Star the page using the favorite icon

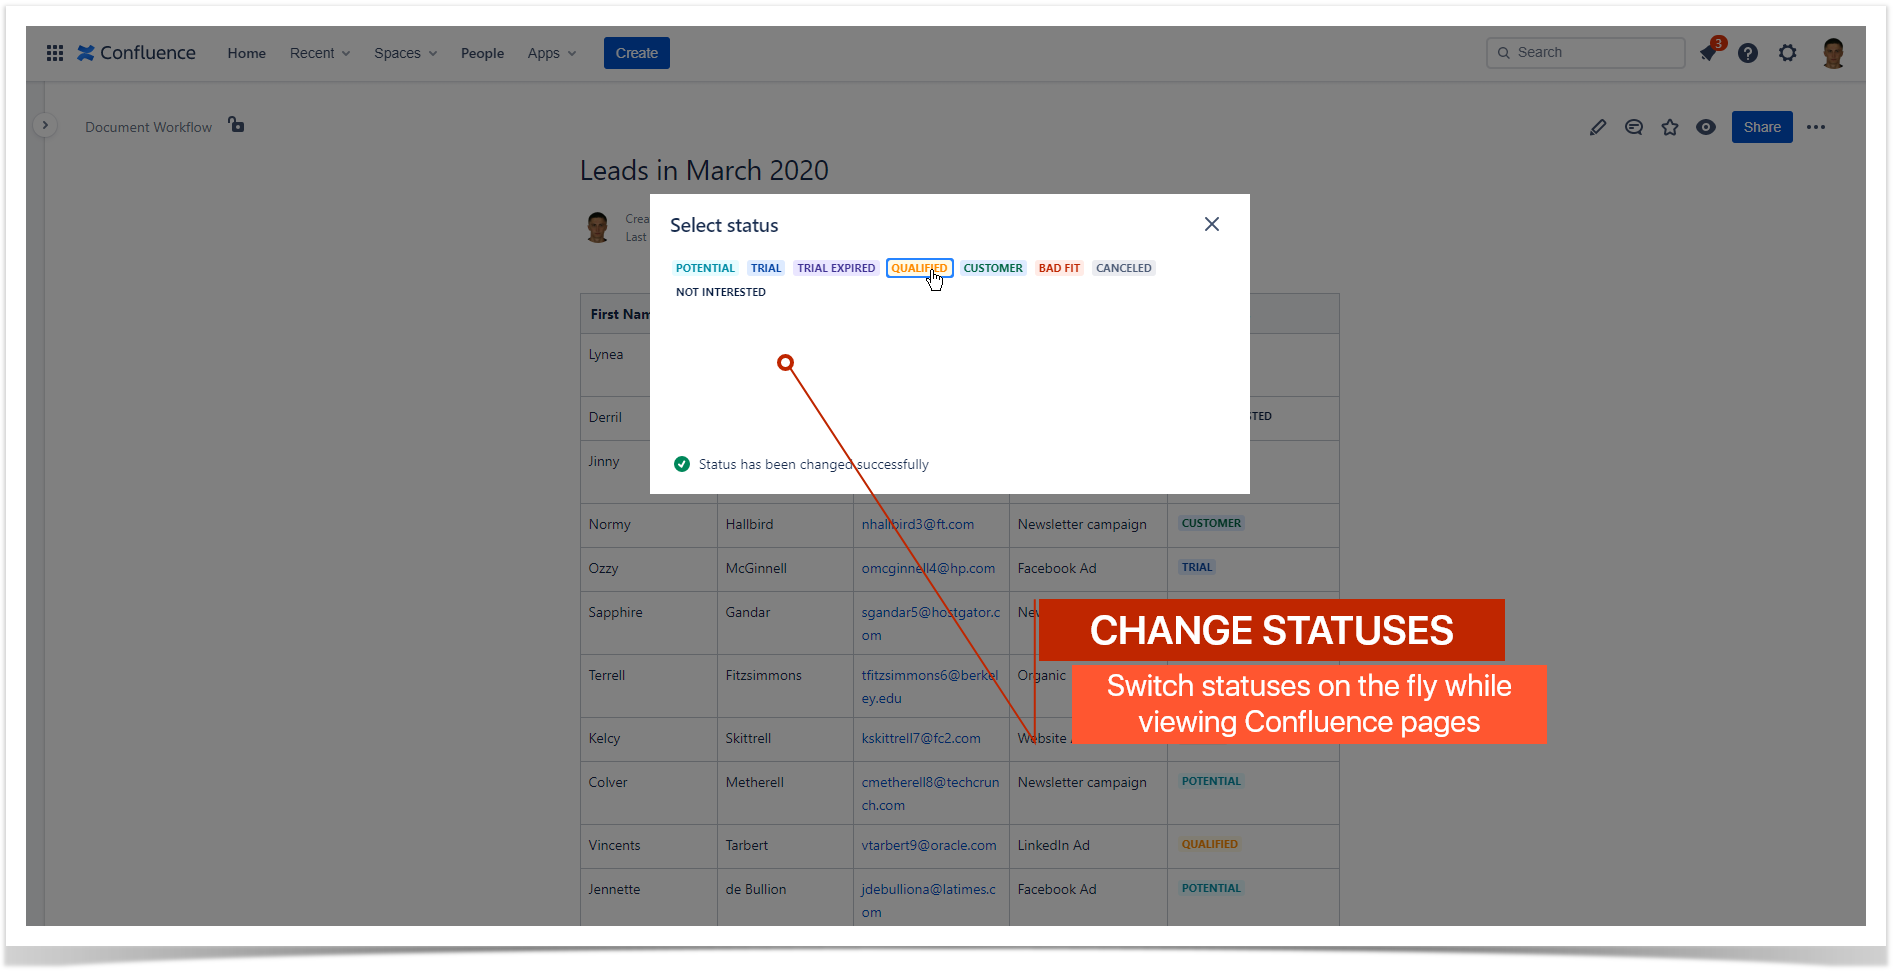coord(1670,127)
